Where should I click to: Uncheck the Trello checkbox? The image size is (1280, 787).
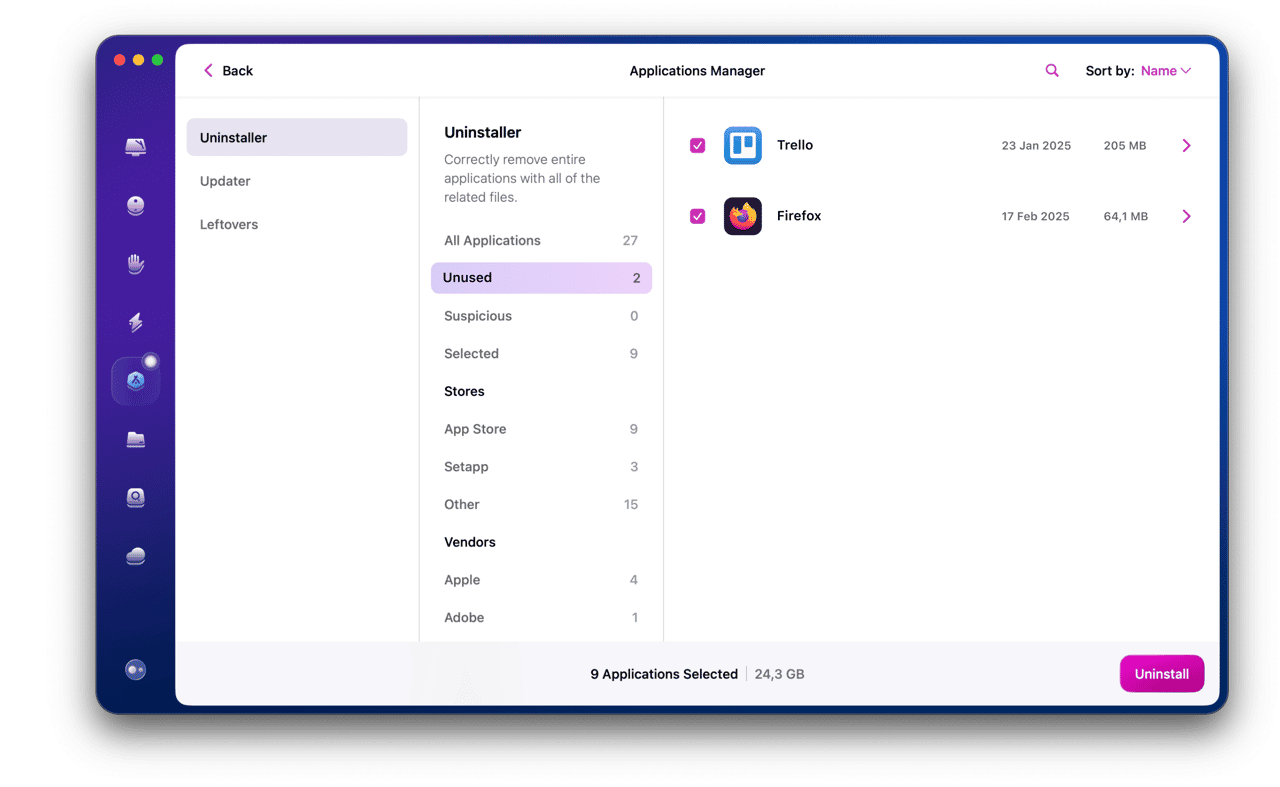698,146
